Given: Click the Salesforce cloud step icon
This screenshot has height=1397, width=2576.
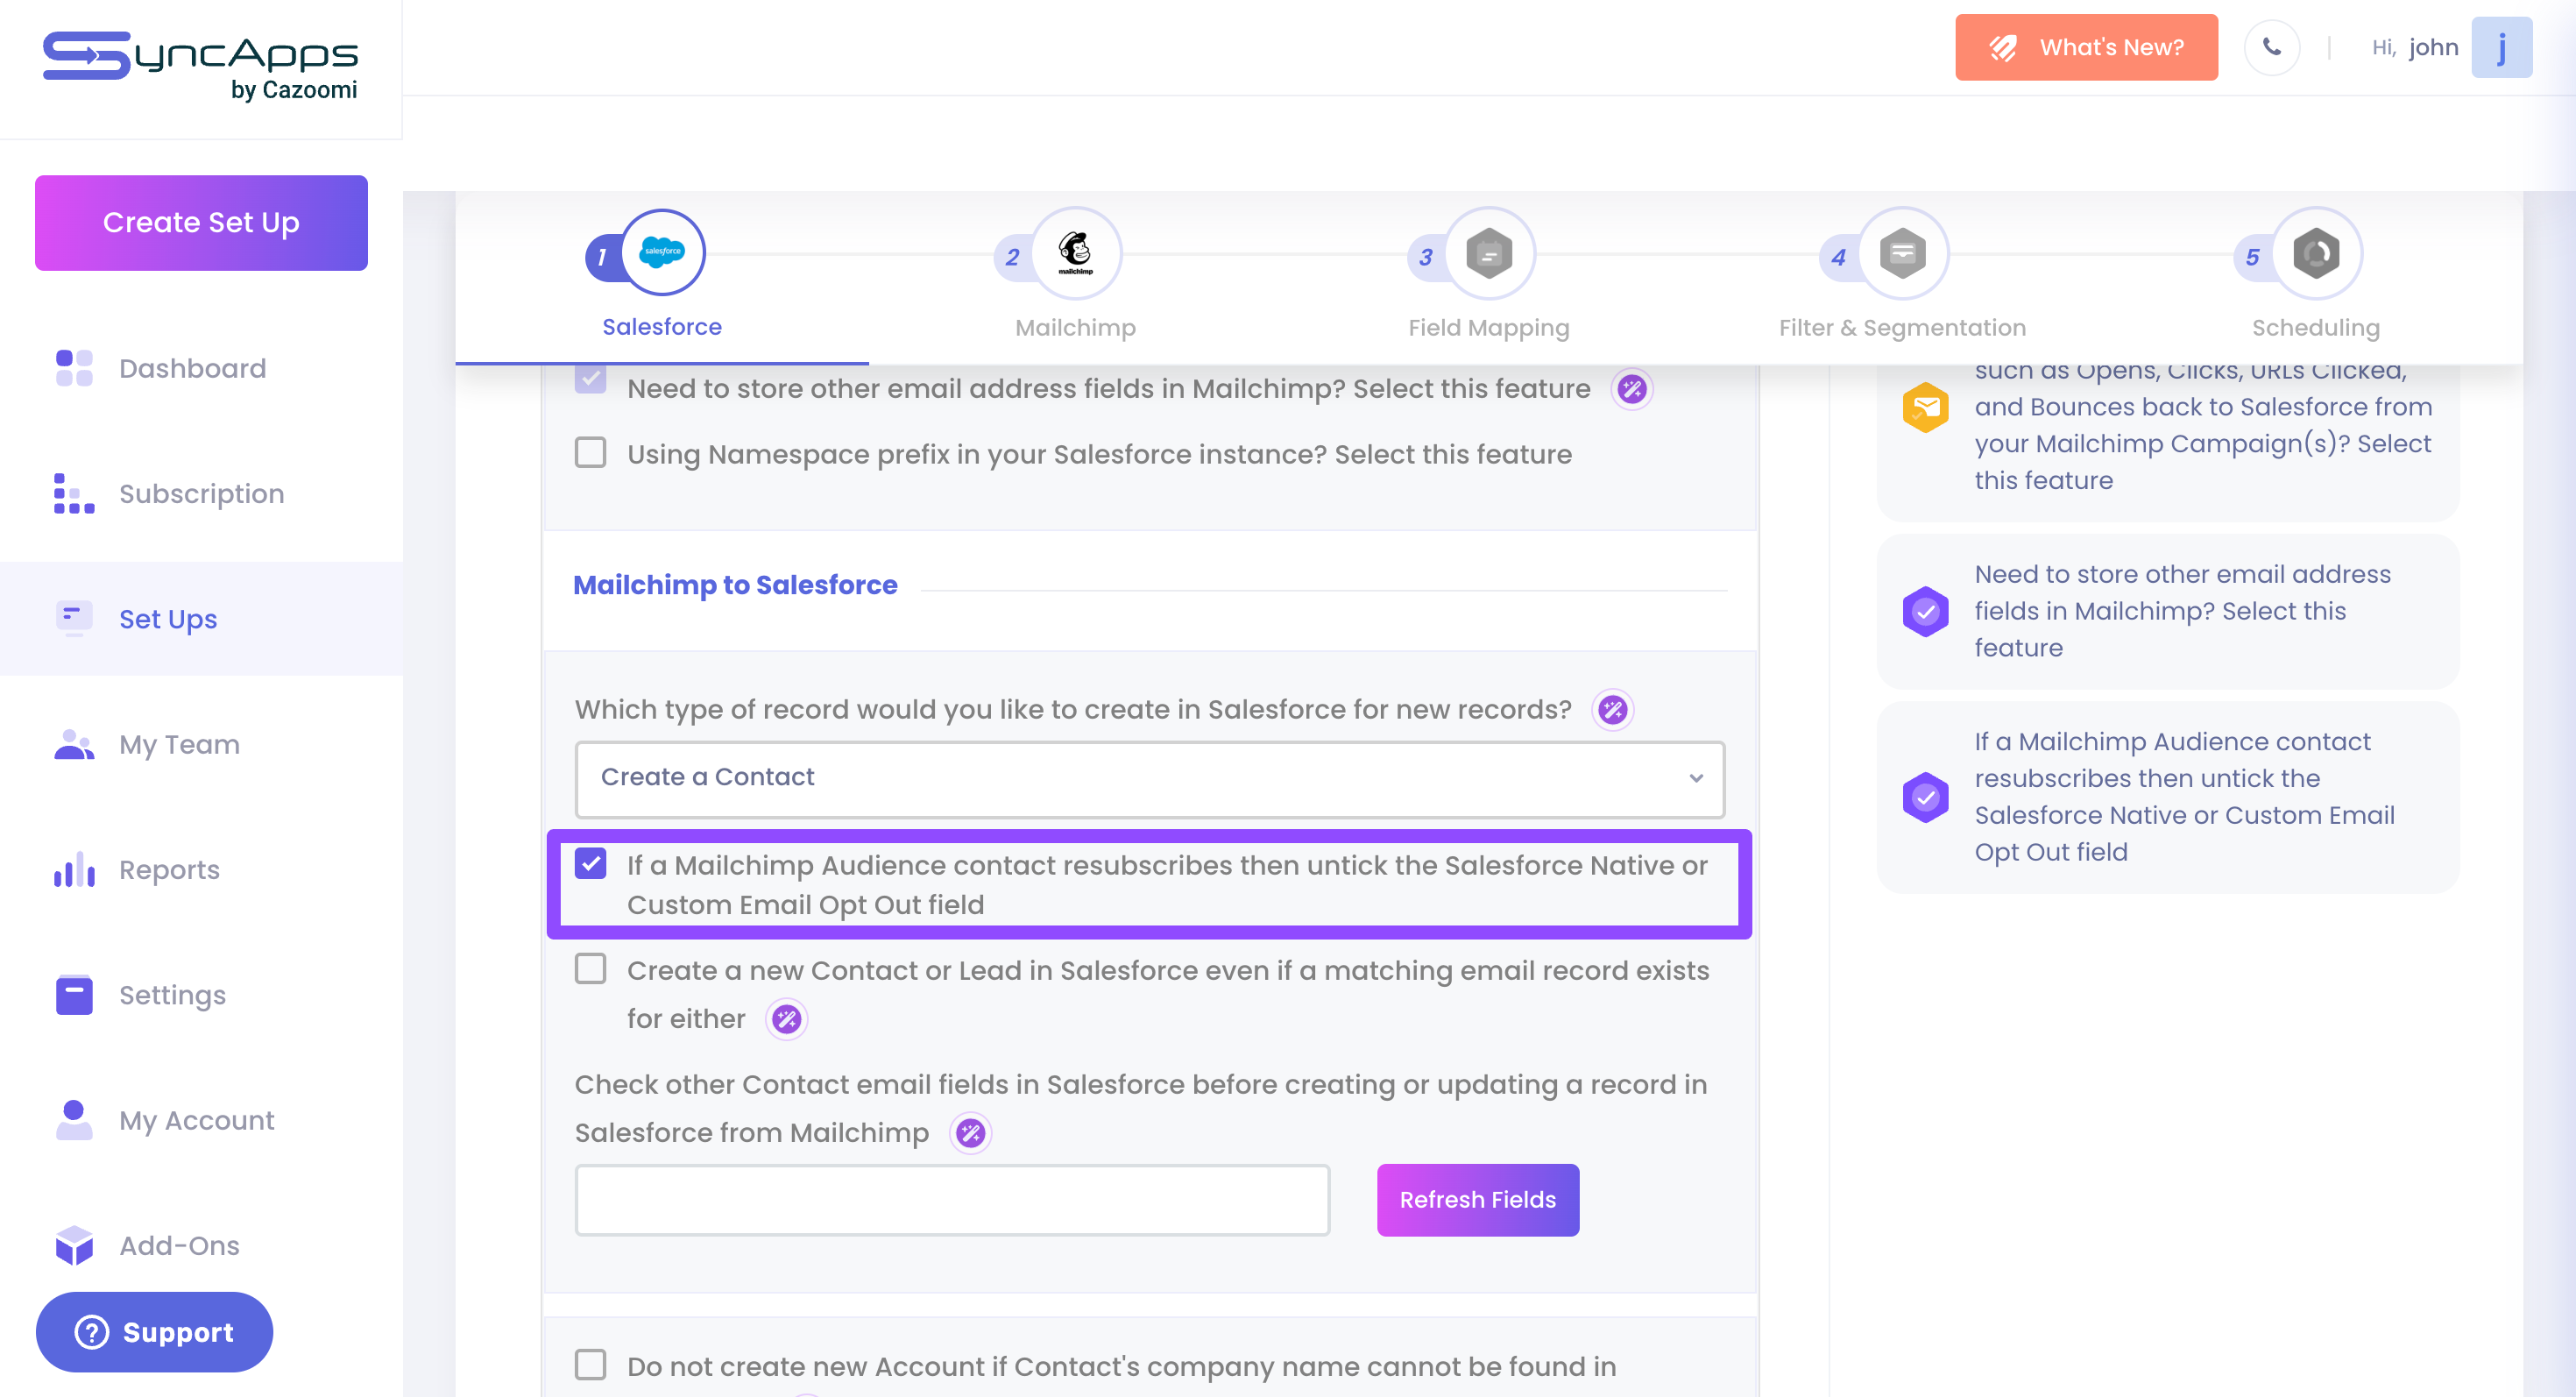Looking at the screenshot, I should point(662,252).
